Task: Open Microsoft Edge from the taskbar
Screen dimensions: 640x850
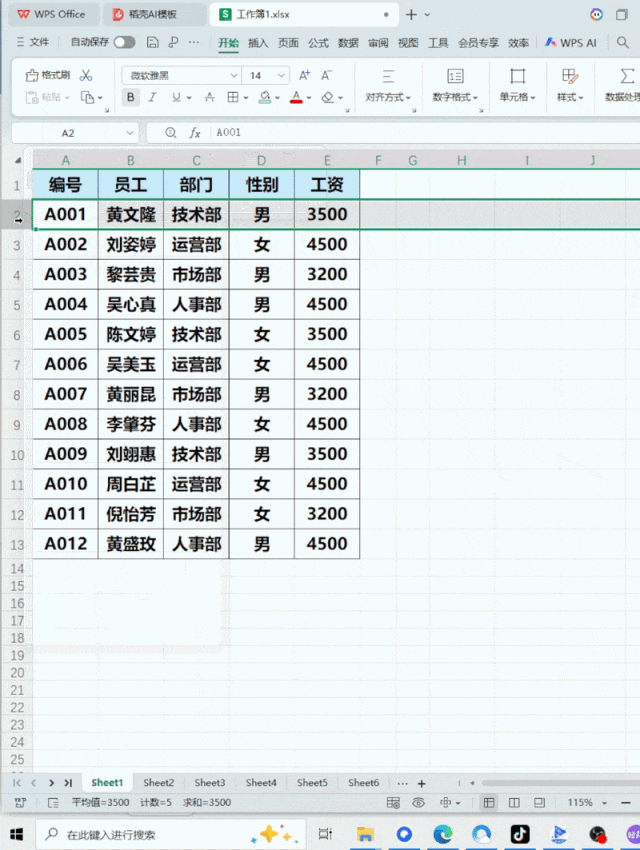Action: point(443,834)
